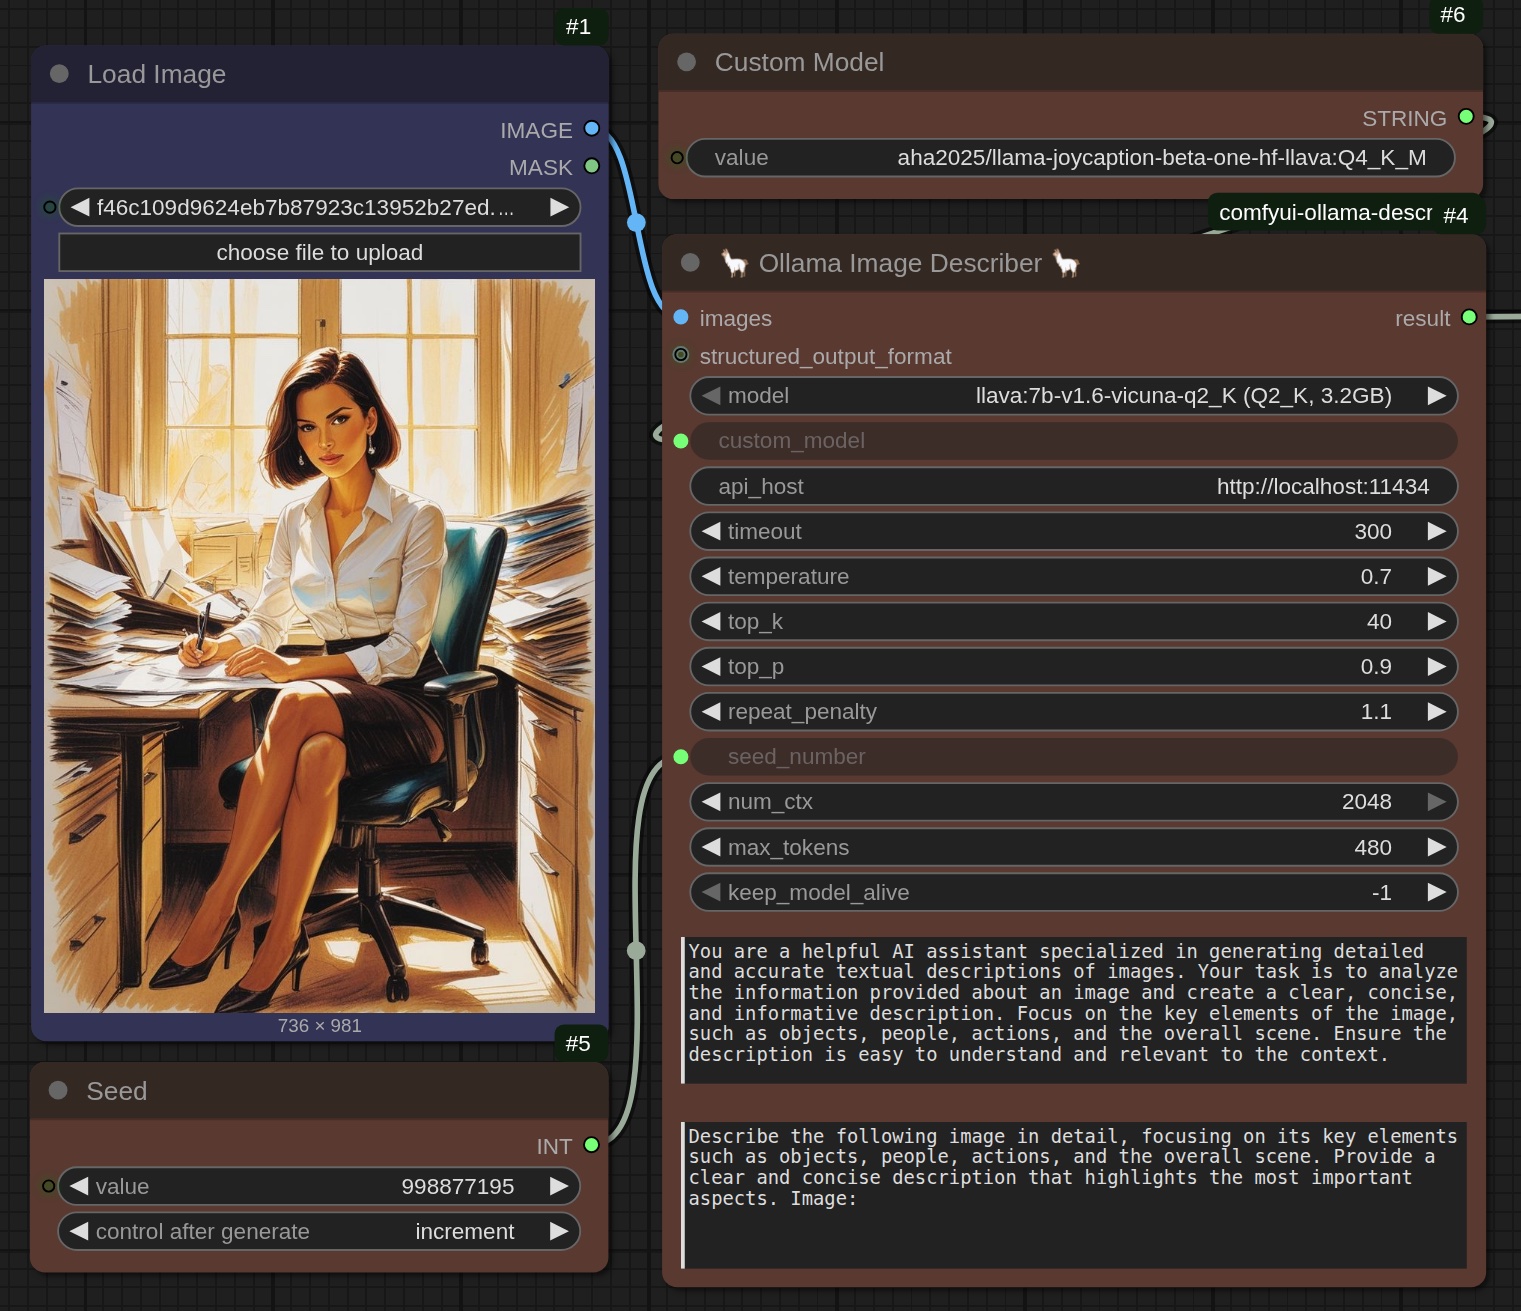This screenshot has height=1311, width=1521.
Task: Open the control after generate dropdown
Action: [319, 1231]
